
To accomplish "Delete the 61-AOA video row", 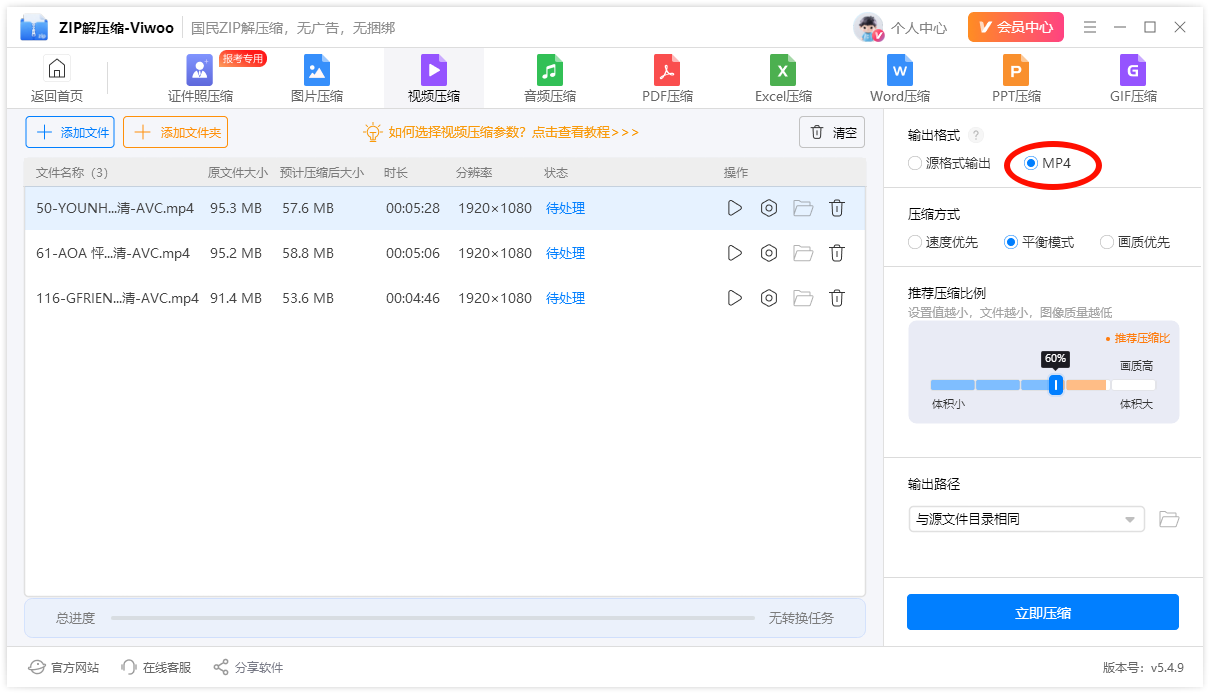I will pos(837,253).
